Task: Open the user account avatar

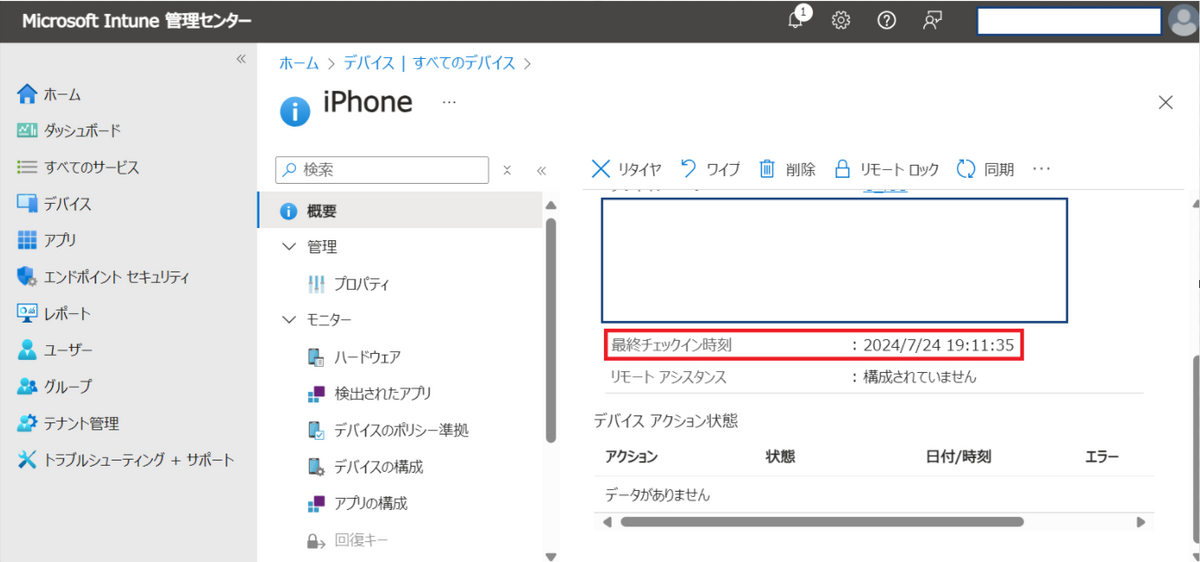Action: [1182, 21]
